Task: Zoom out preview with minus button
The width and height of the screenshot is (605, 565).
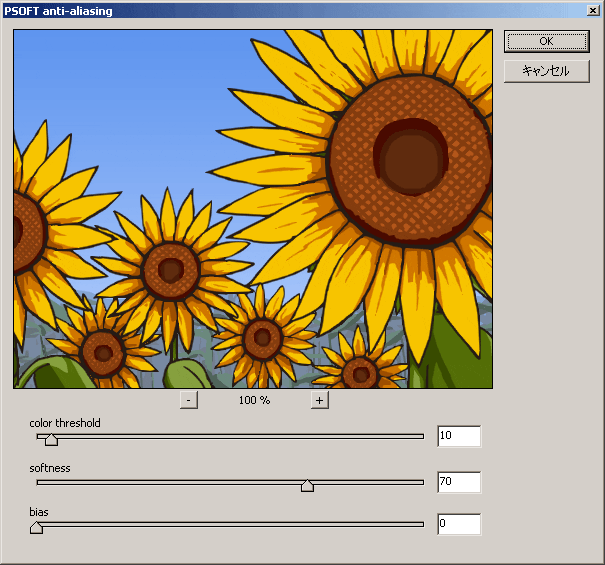Action: (x=189, y=400)
